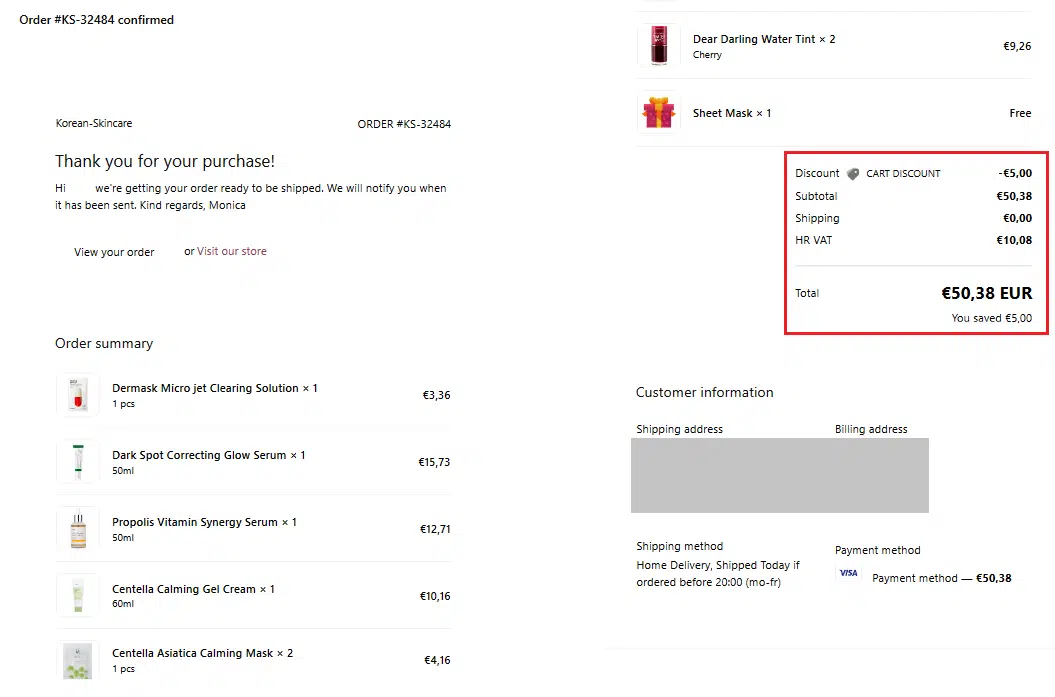Screen dimensions: 1055x697
Task: Open the View your order button
Action: pos(114,252)
